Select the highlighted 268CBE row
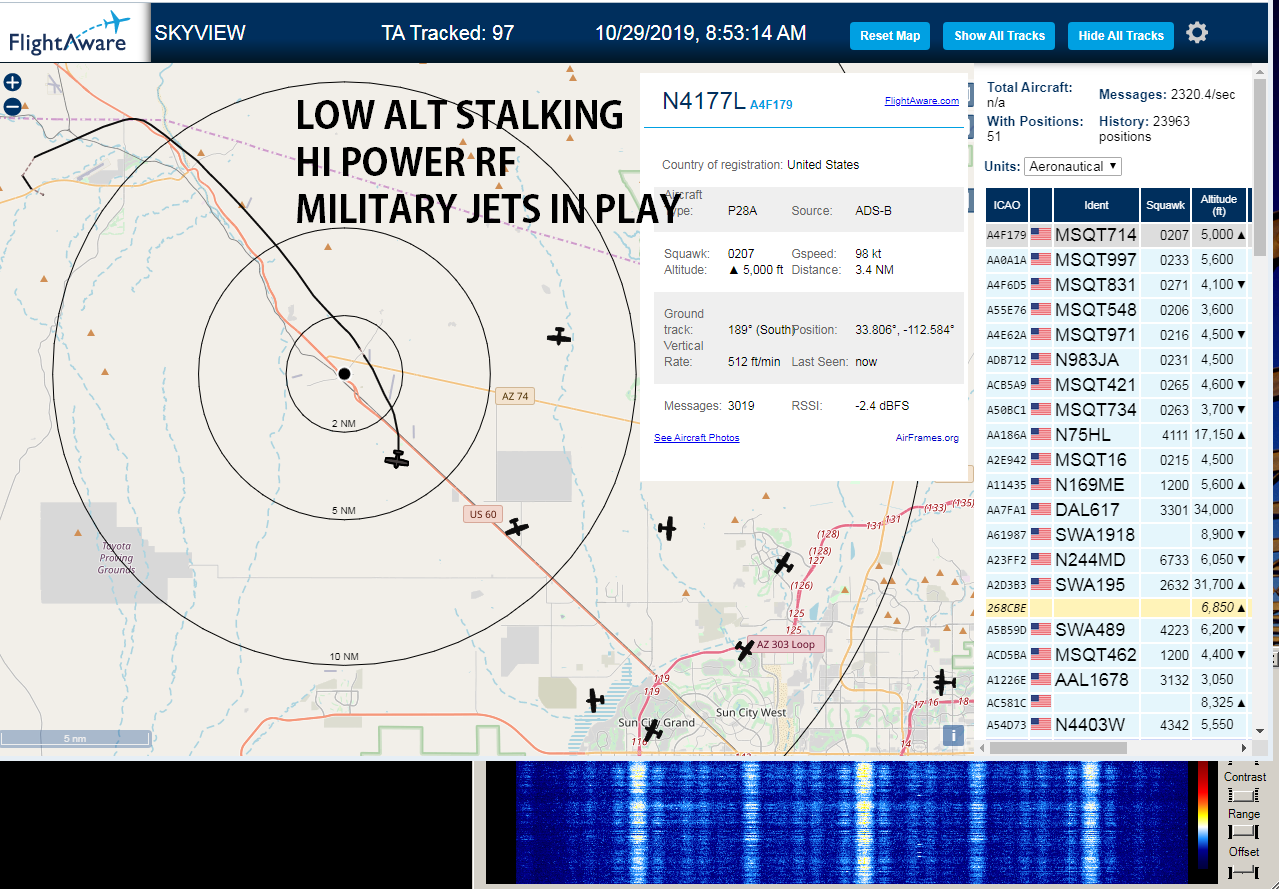The image size is (1279, 889). point(1118,607)
